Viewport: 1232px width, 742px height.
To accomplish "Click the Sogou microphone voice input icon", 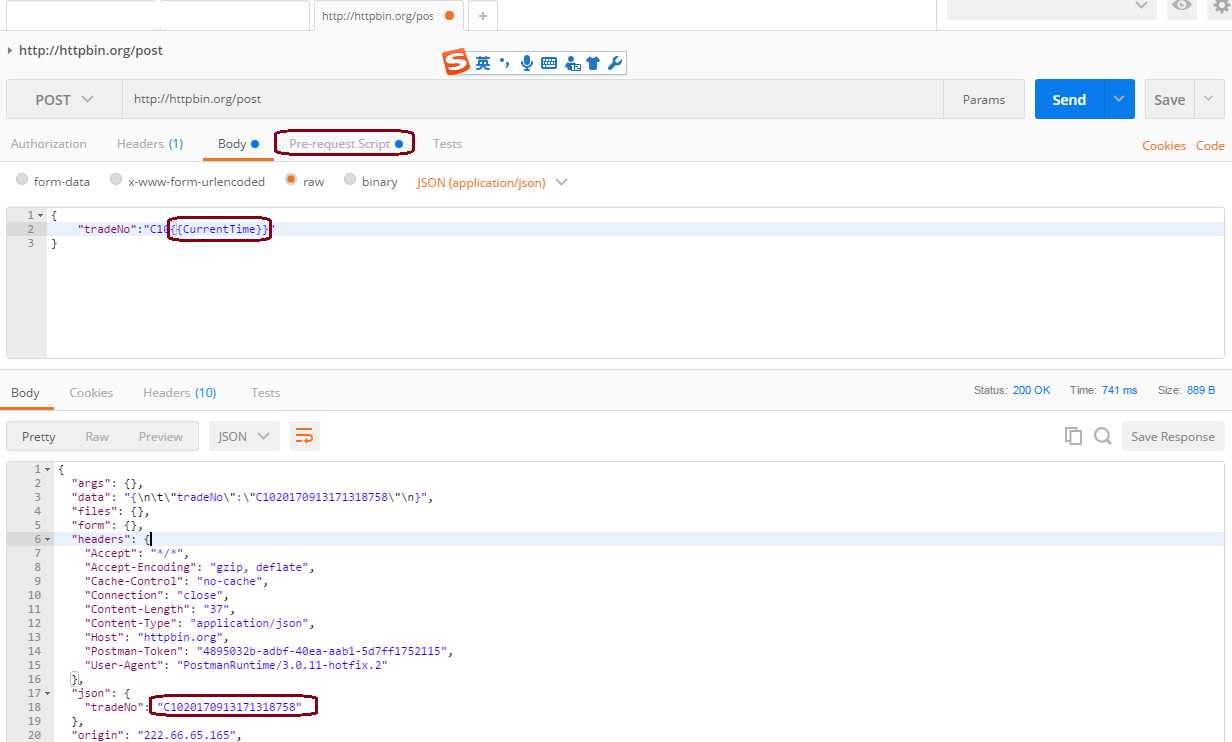I will [x=527, y=63].
